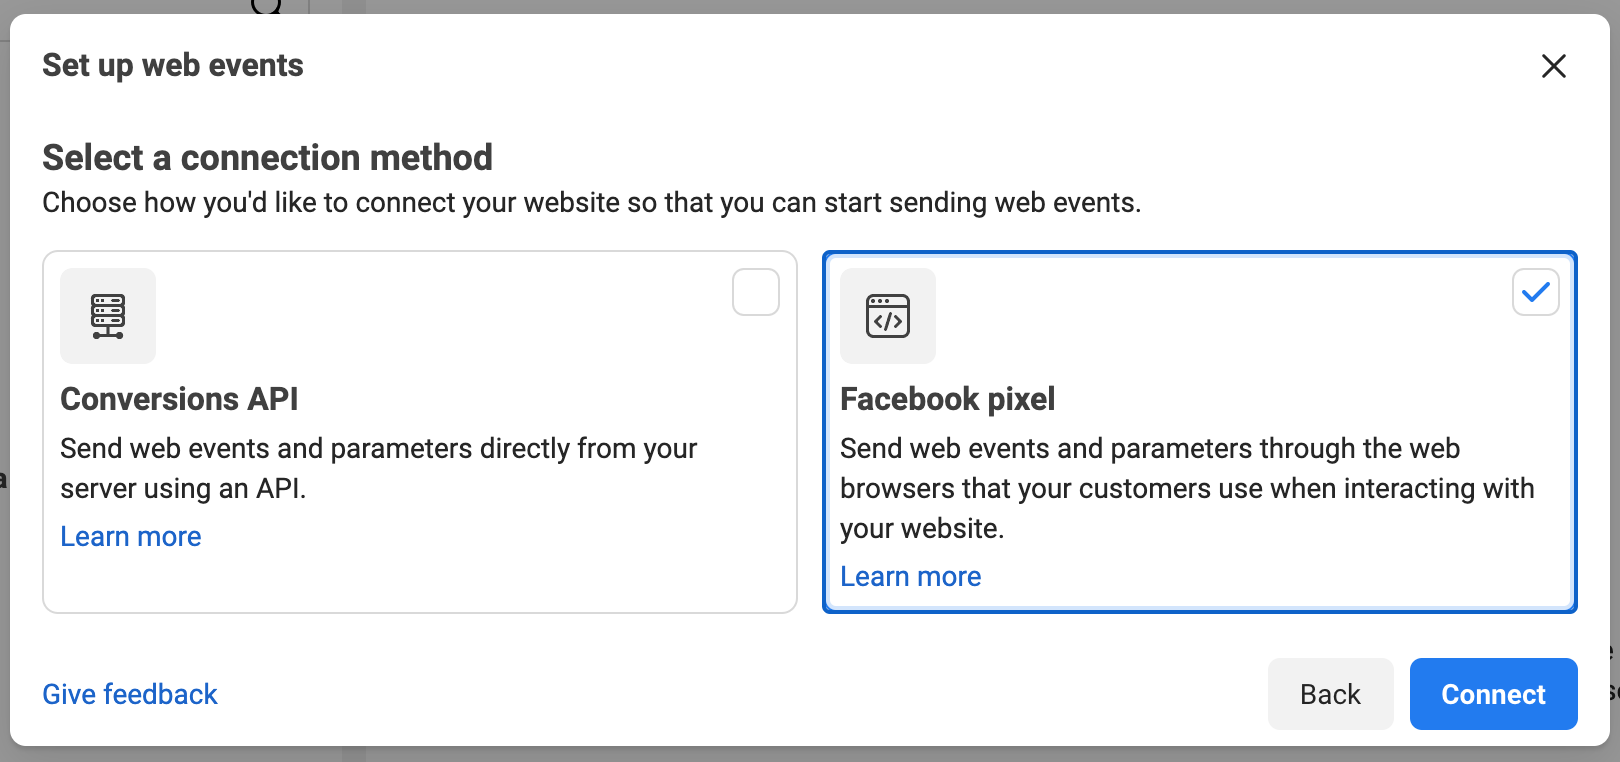Open Learn more under Facebook pixel
Screen dimensions: 1620x762
tap(911, 577)
